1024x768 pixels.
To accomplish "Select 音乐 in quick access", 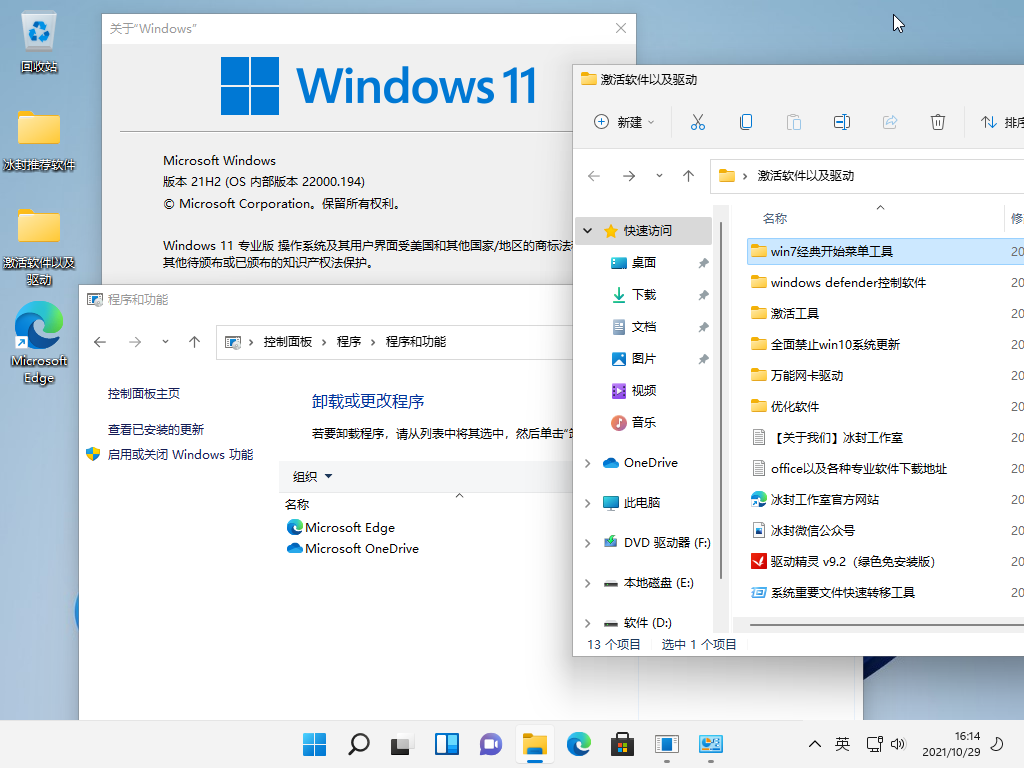I will [x=644, y=423].
